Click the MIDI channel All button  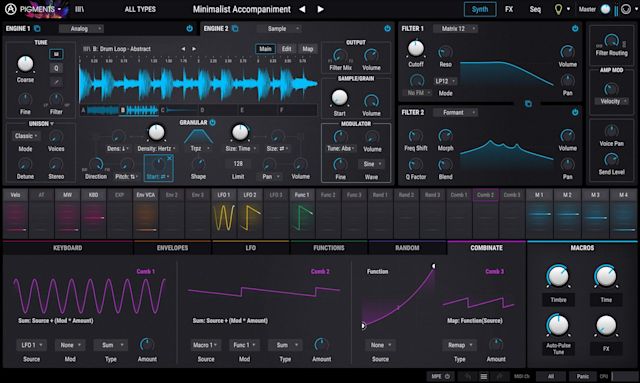click(x=551, y=376)
